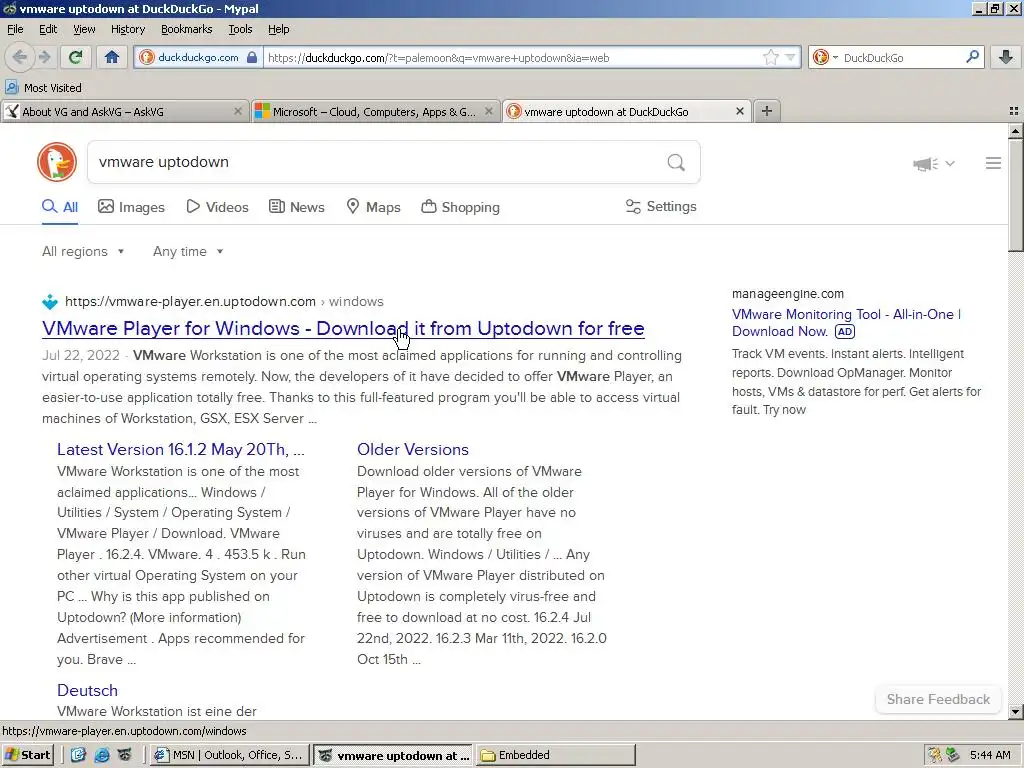The width and height of the screenshot is (1024, 768).
Task: Click the search bar magnifier icon
Action: [x=972, y=57]
